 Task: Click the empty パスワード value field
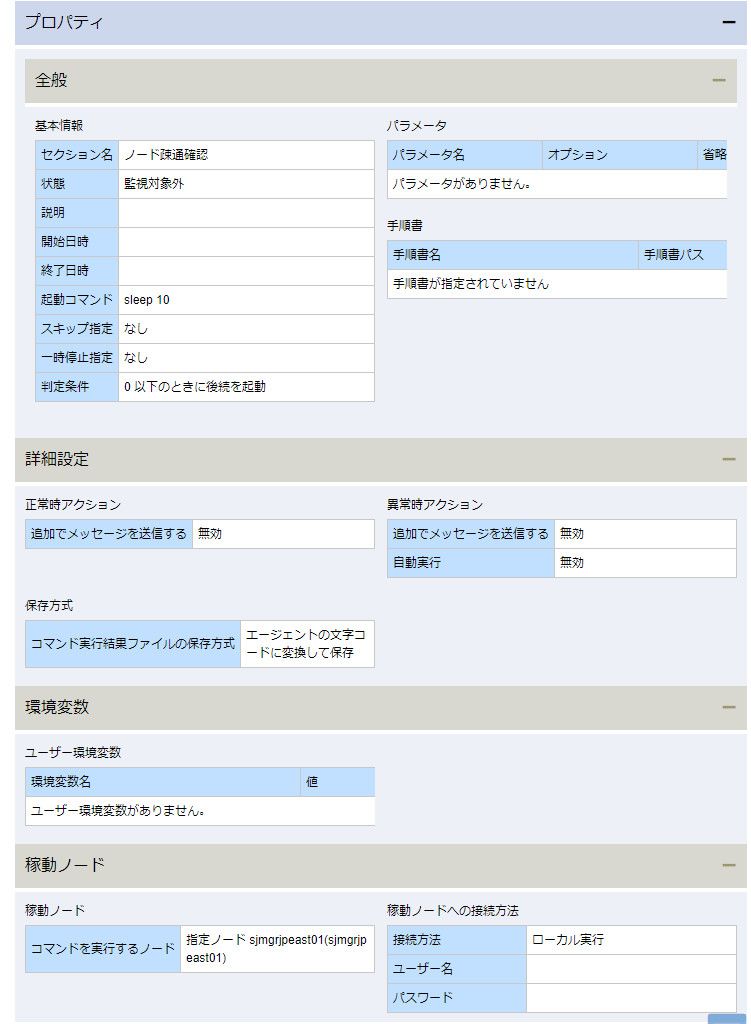[x=631, y=997]
